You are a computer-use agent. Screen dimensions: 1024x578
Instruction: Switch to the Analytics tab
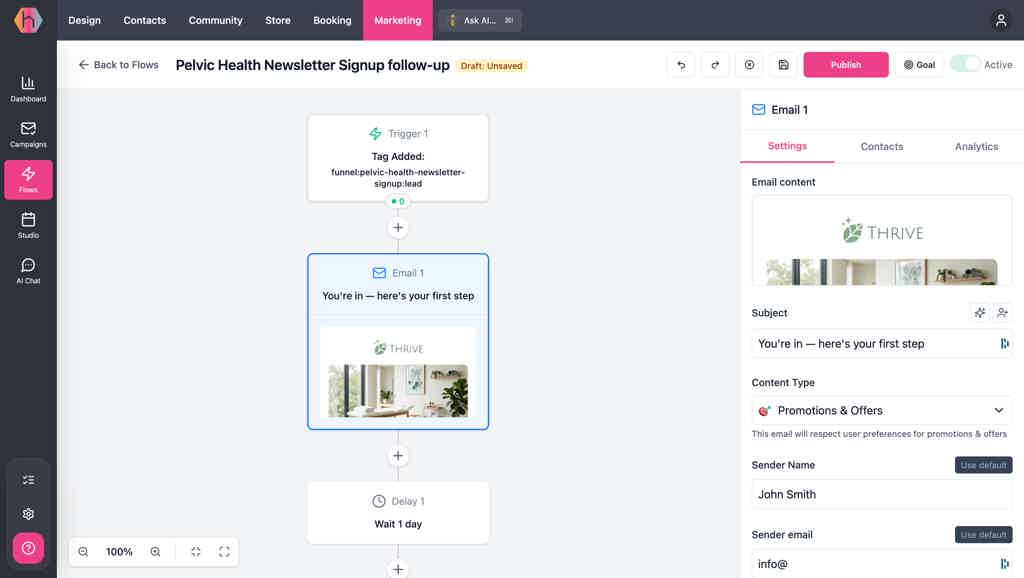[x=976, y=146]
